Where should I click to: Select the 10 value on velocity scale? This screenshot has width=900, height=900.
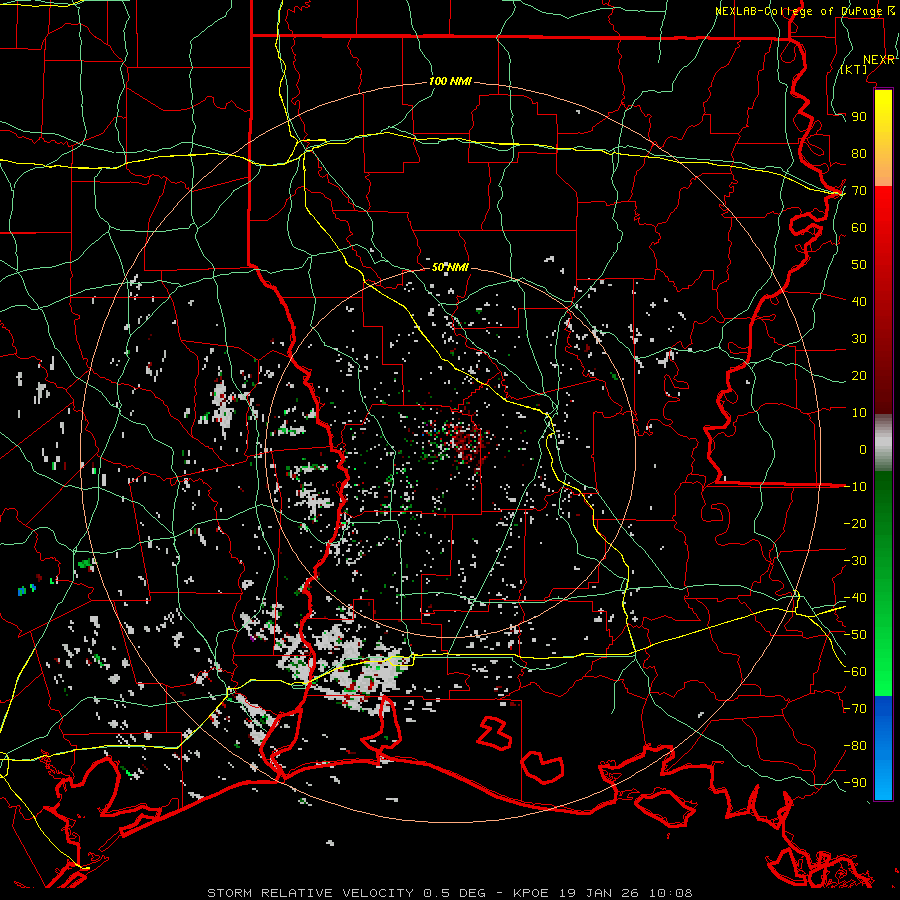click(x=859, y=413)
